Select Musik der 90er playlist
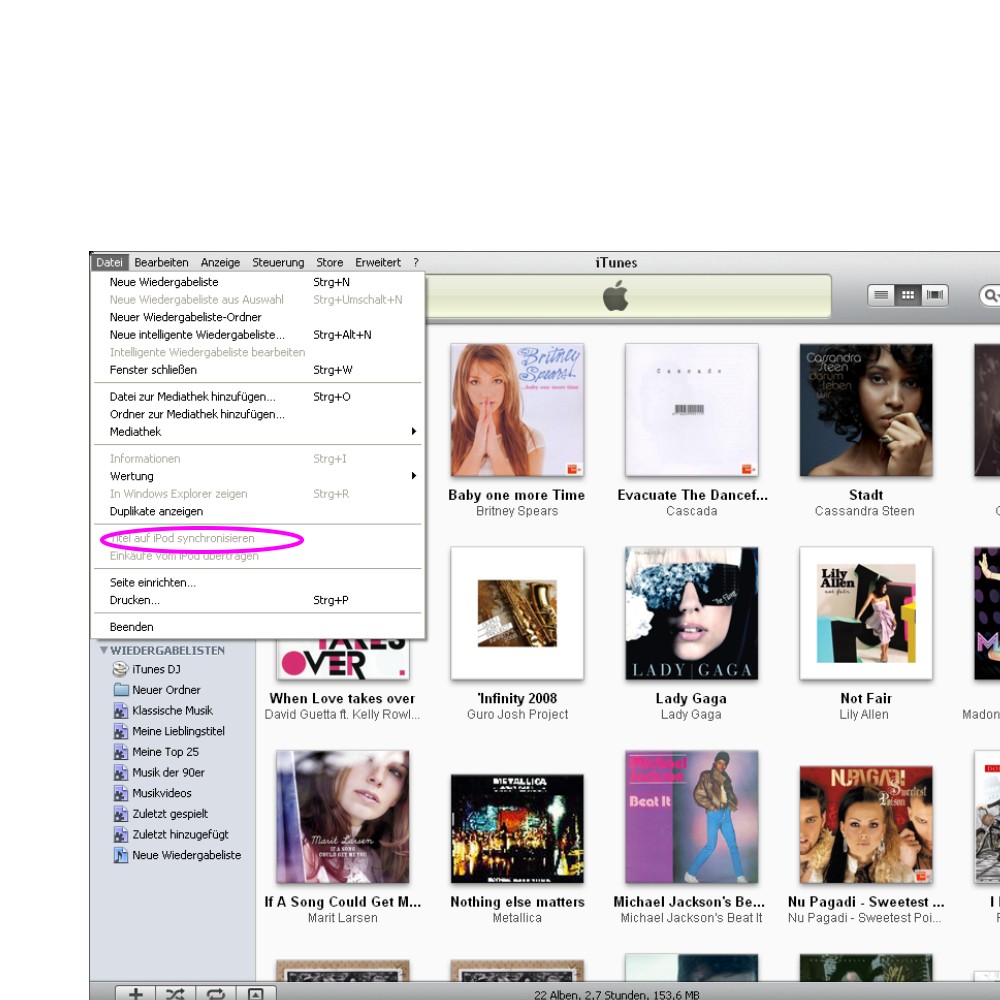Image resolution: width=1000 pixels, height=1000 pixels. tap(159, 772)
